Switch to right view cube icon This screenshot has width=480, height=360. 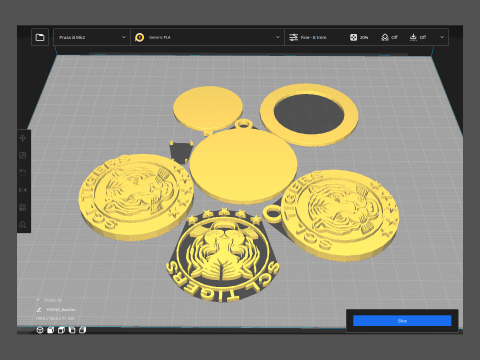pyautogui.click(x=82, y=330)
